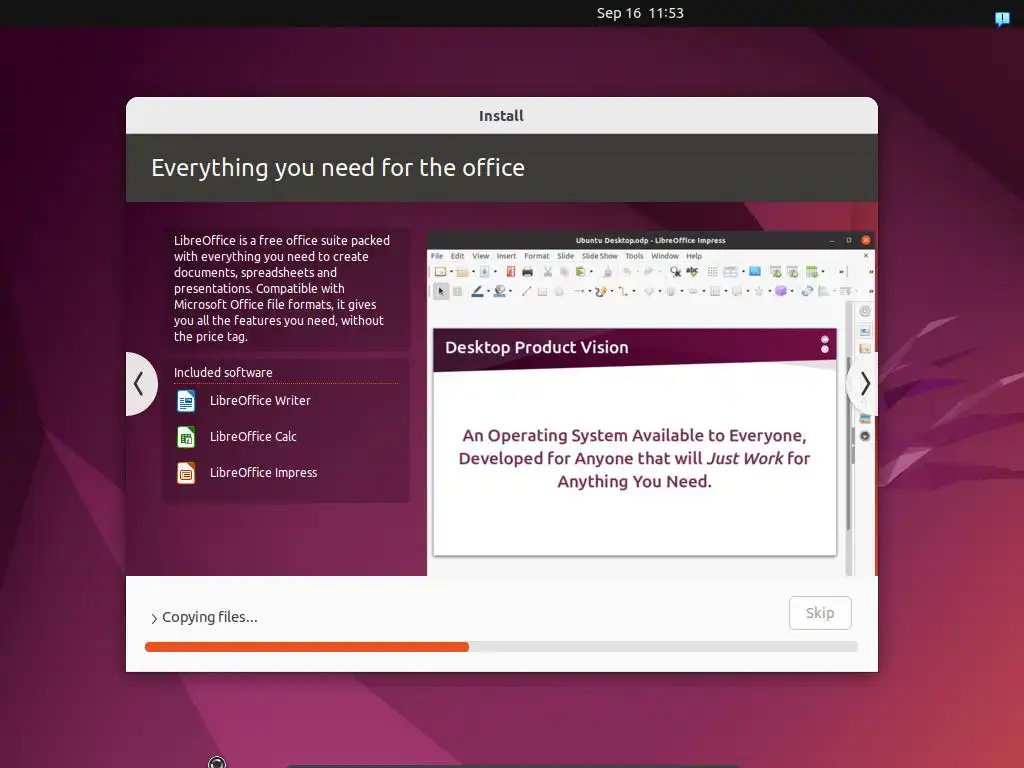Open Format menu in the Impress screenshot
1024x768 pixels.
(537, 256)
